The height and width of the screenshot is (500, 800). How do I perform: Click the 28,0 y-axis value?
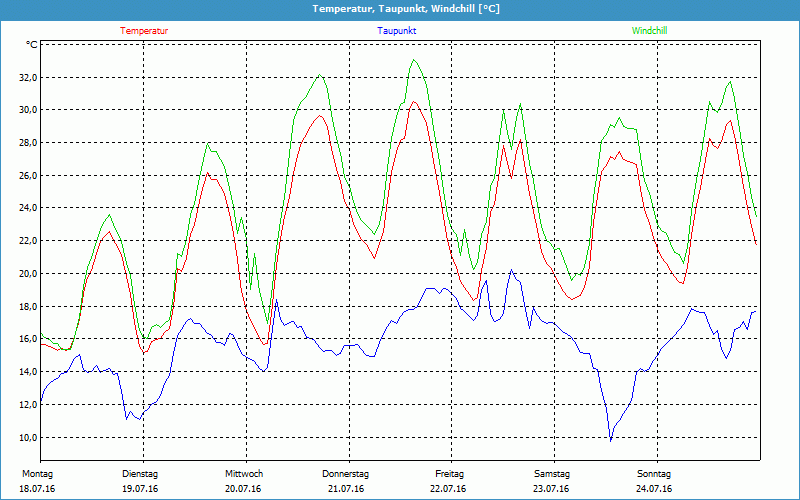[28, 143]
